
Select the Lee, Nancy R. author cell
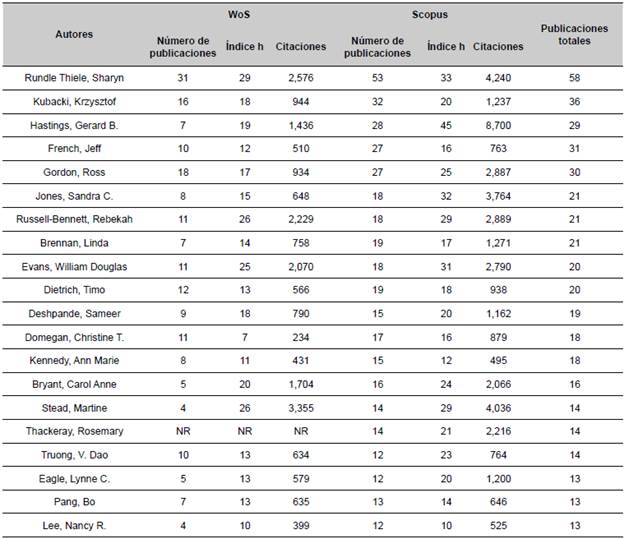pyautogui.click(x=74, y=523)
